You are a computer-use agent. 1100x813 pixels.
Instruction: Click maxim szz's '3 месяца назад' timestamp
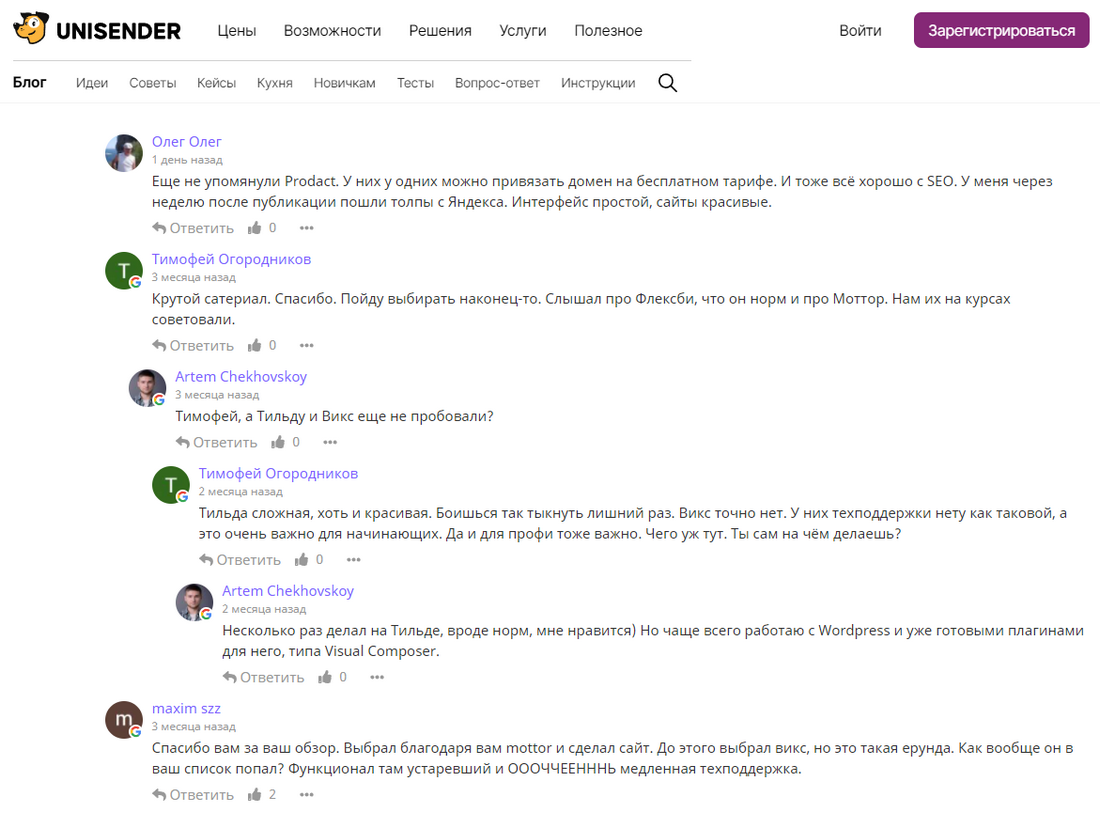(194, 727)
